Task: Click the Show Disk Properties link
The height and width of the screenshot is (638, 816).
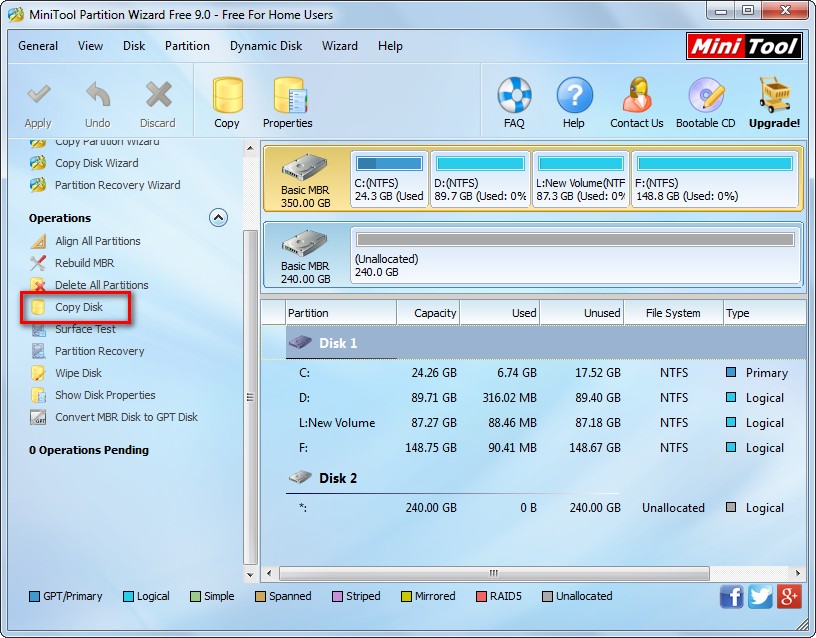Action: (x=105, y=395)
